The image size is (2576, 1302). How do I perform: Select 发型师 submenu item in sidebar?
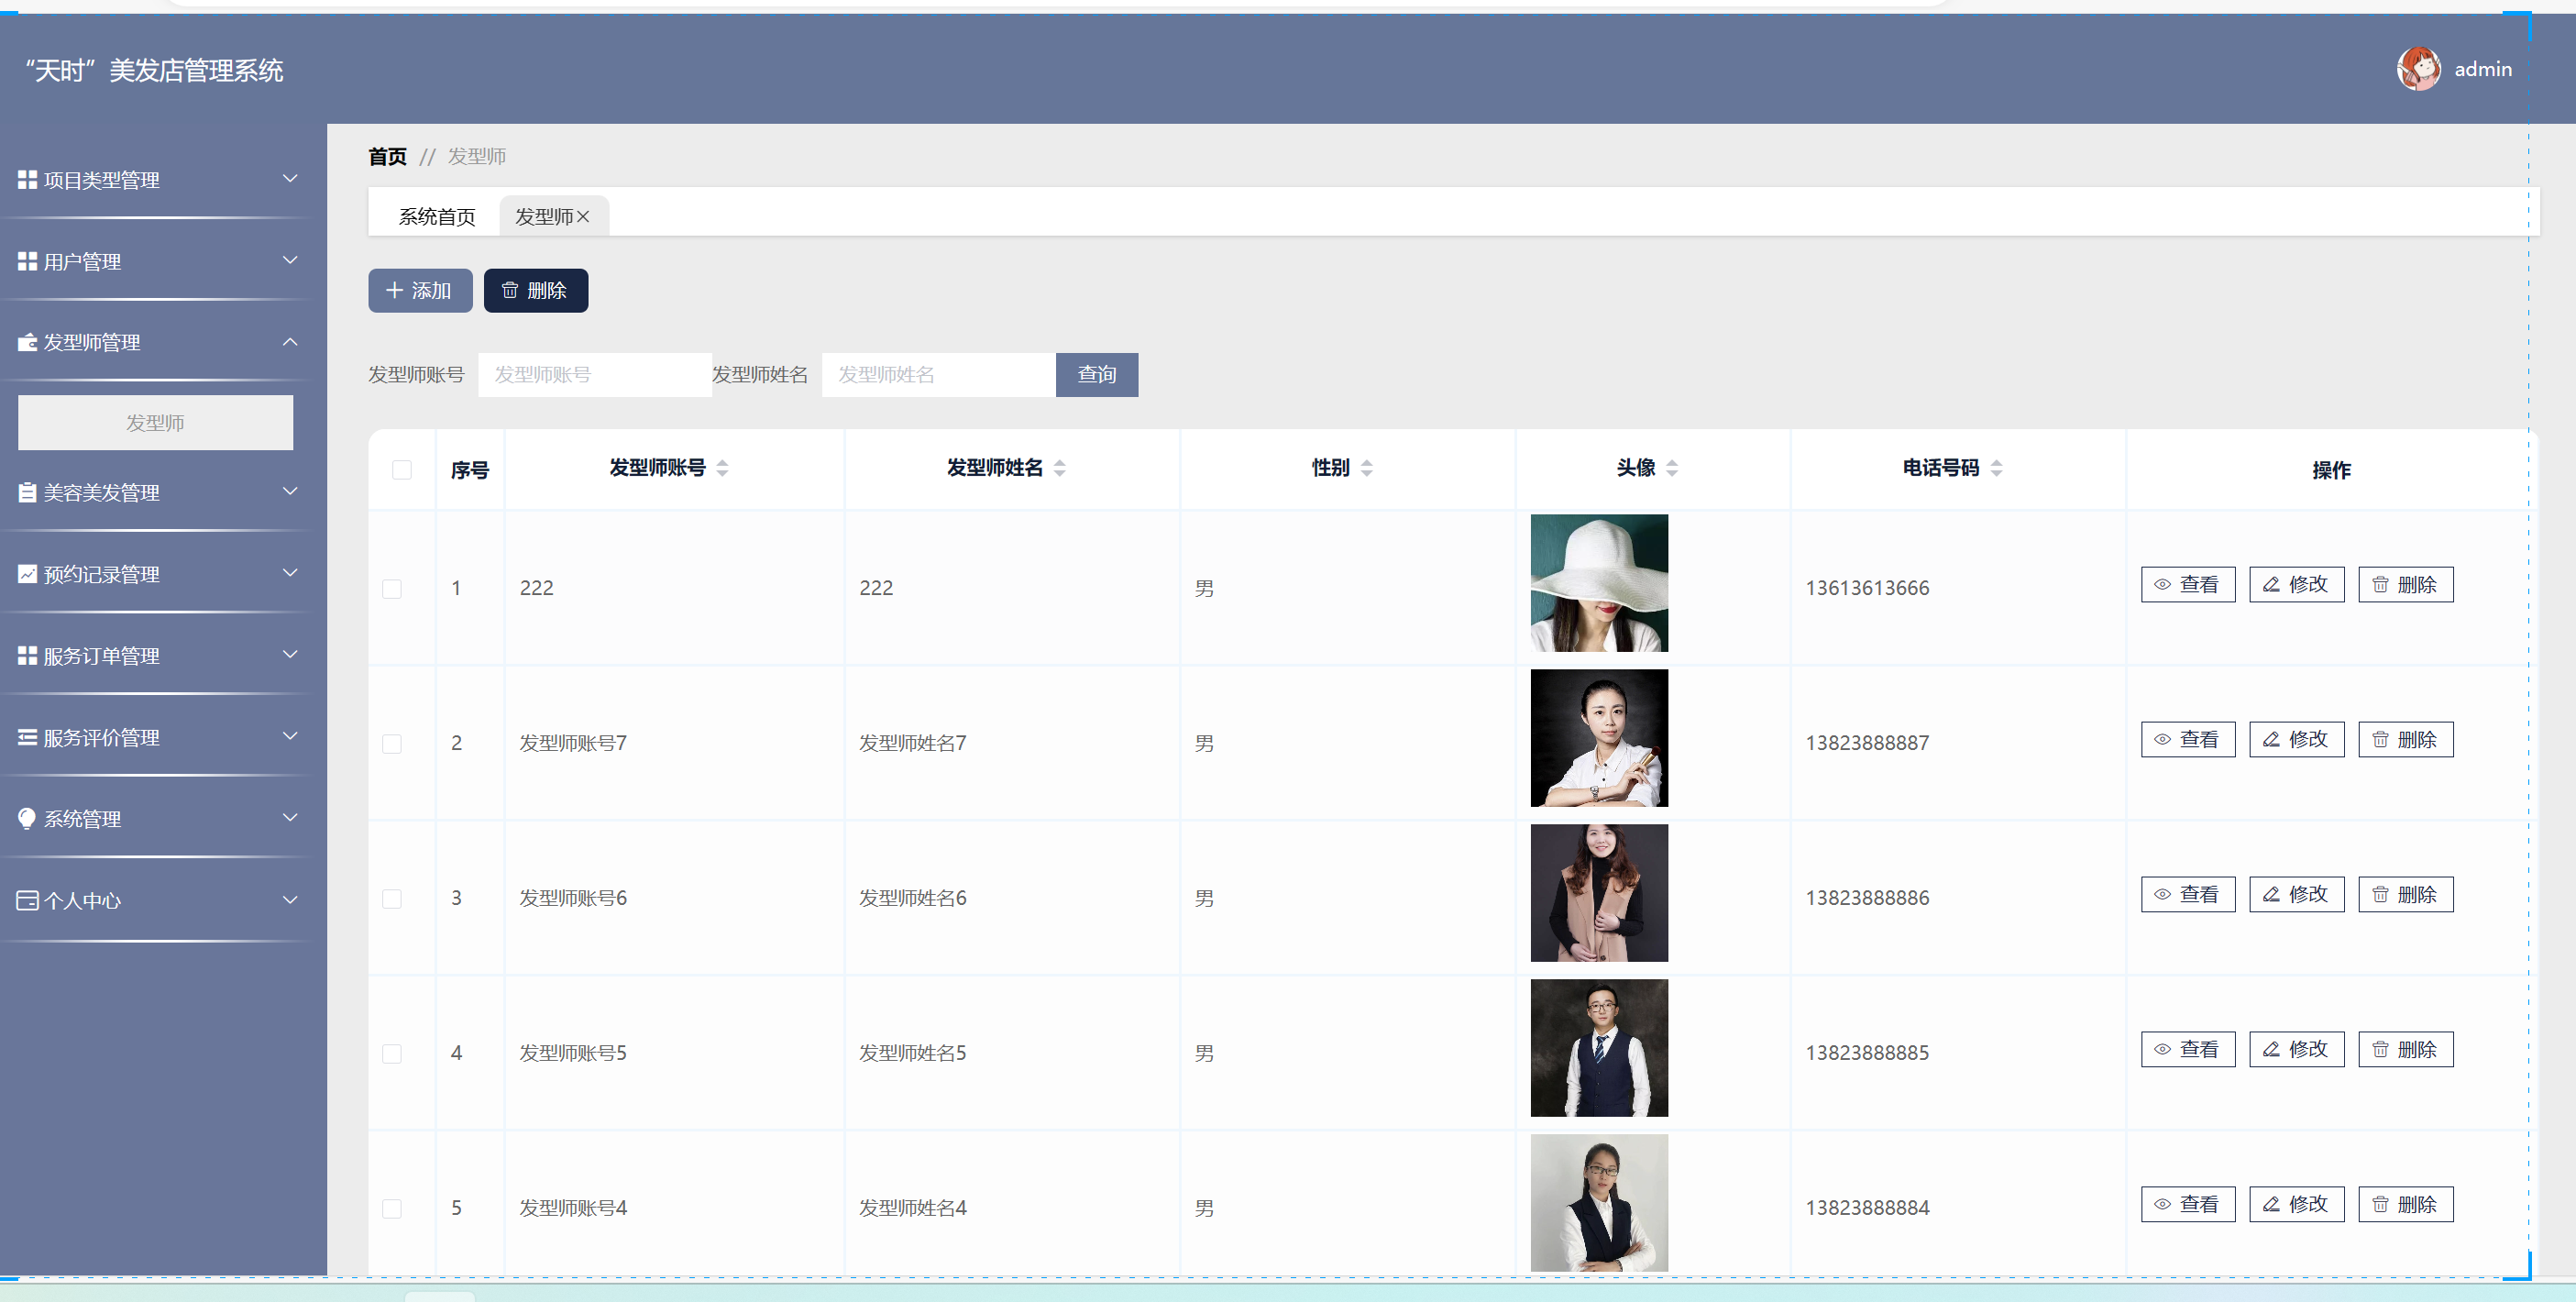(155, 423)
